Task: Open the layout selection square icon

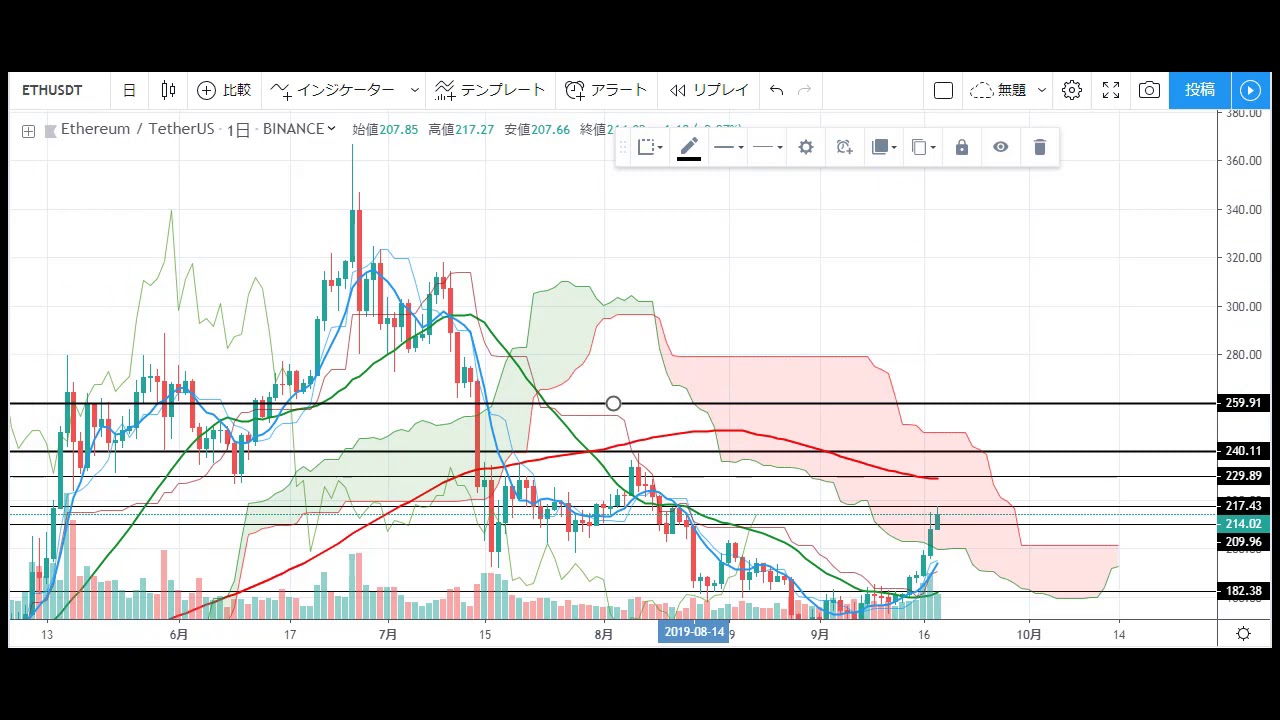Action: pyautogui.click(x=943, y=91)
